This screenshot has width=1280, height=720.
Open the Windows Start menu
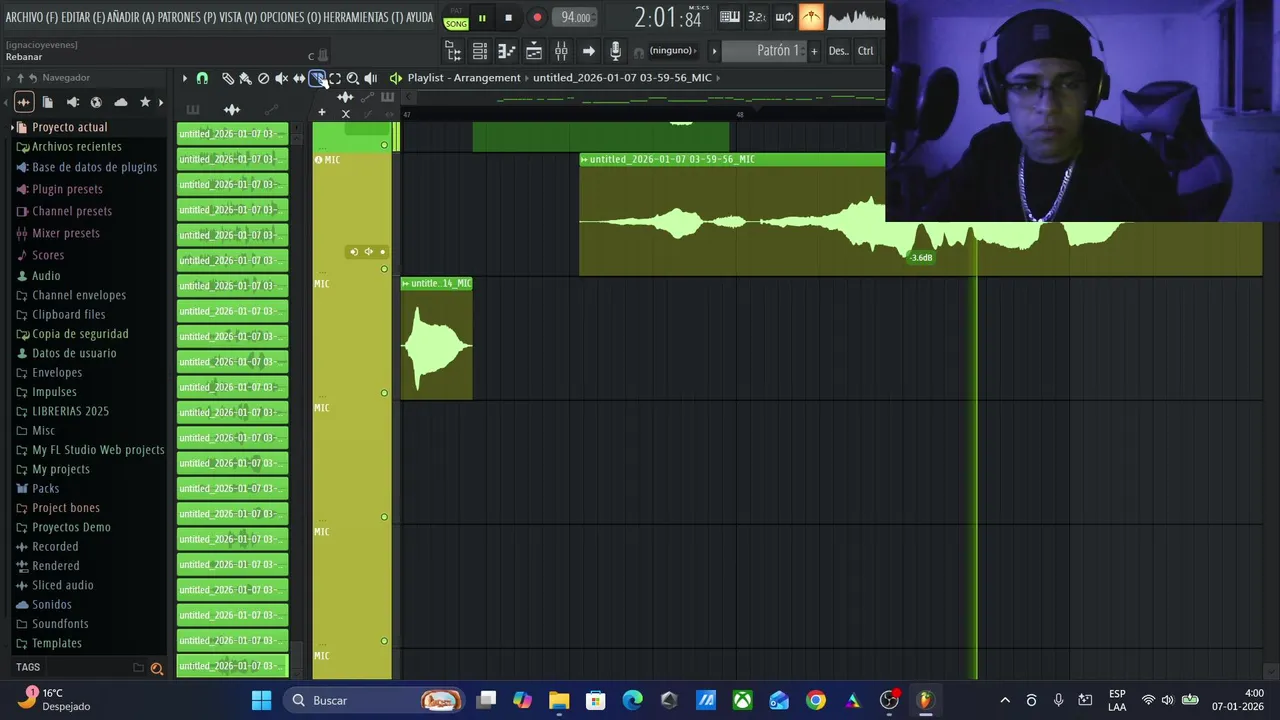tap(261, 700)
